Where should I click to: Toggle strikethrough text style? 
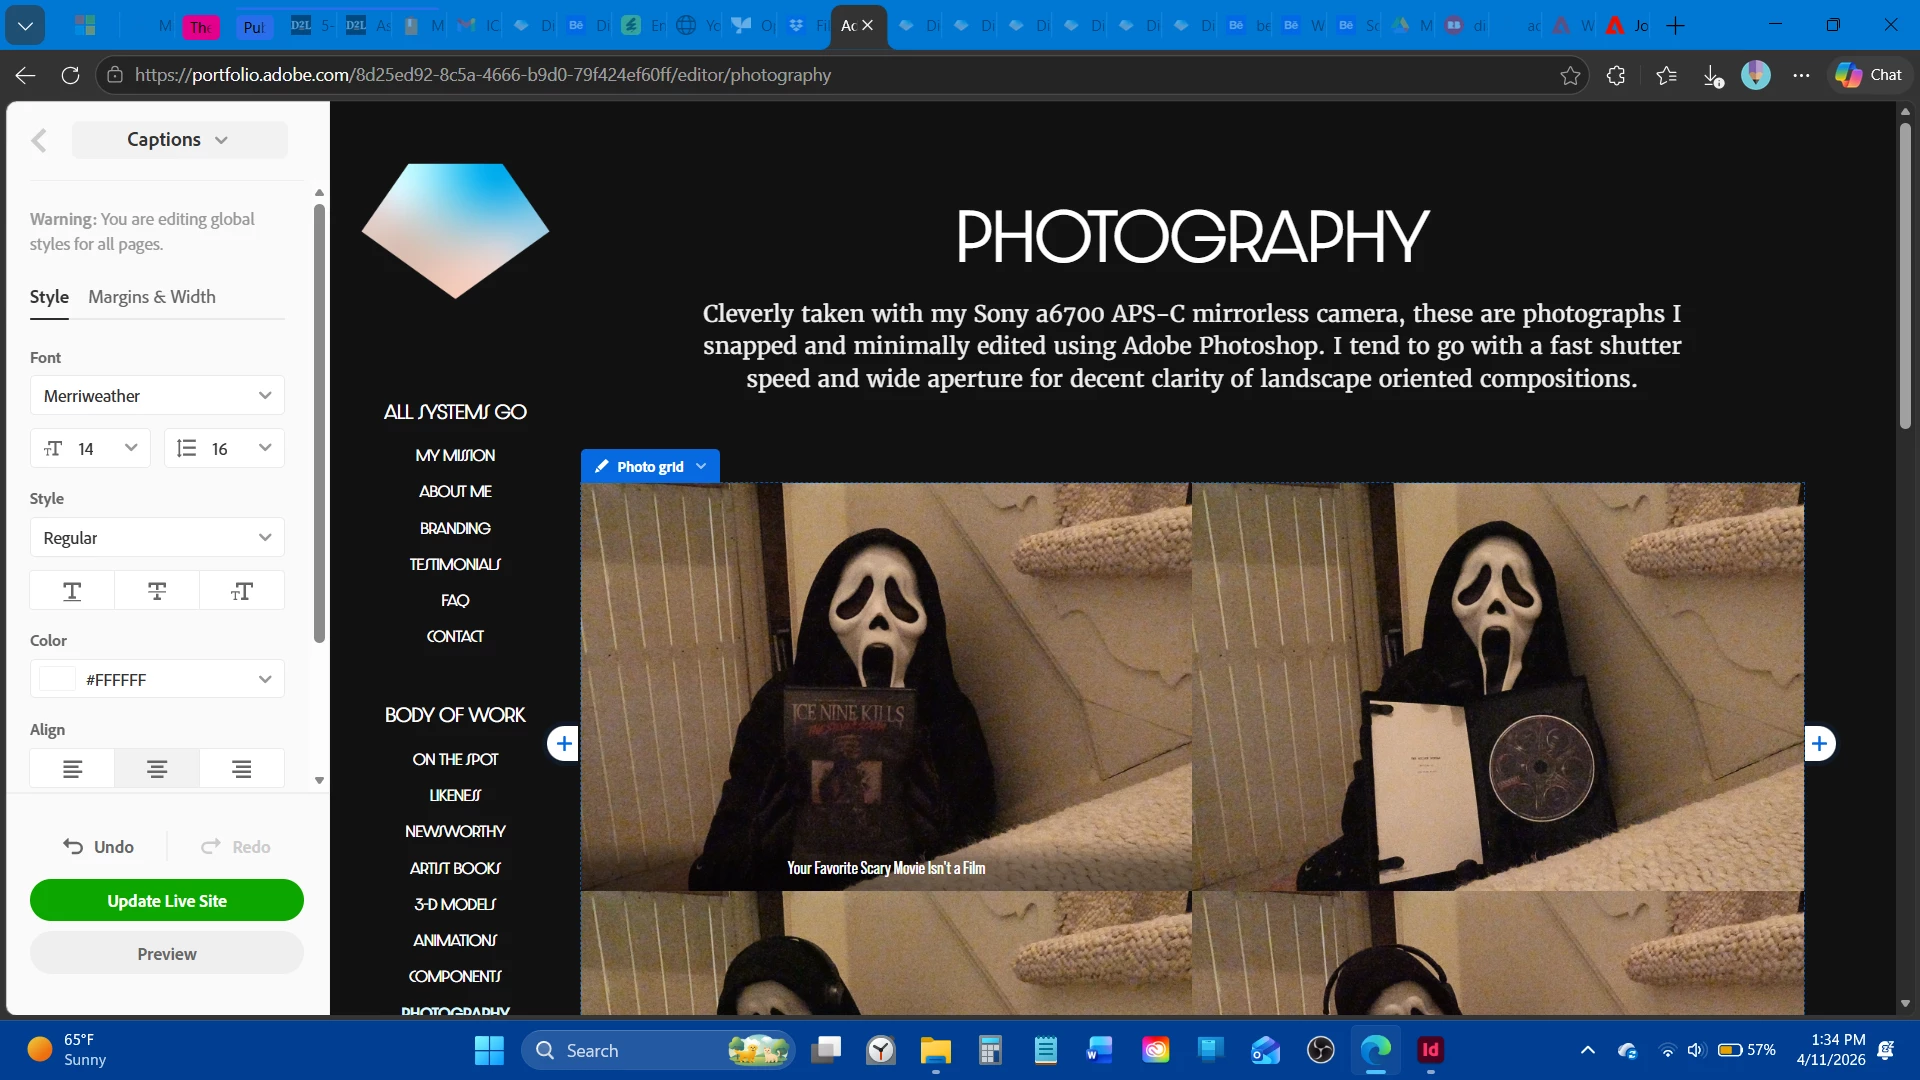(157, 591)
